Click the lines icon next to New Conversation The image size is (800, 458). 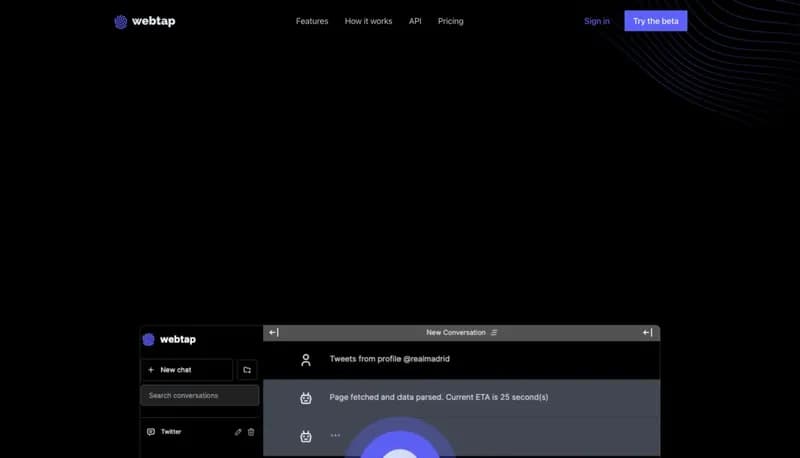pyautogui.click(x=494, y=333)
